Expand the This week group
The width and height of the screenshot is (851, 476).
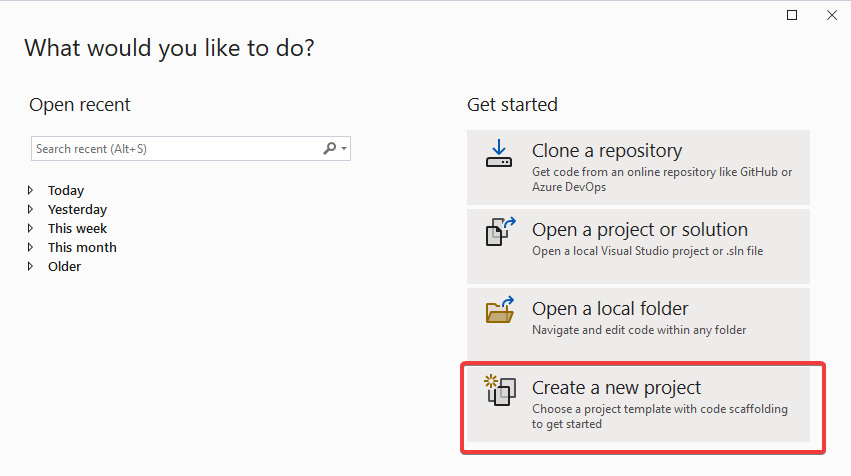click(30, 228)
